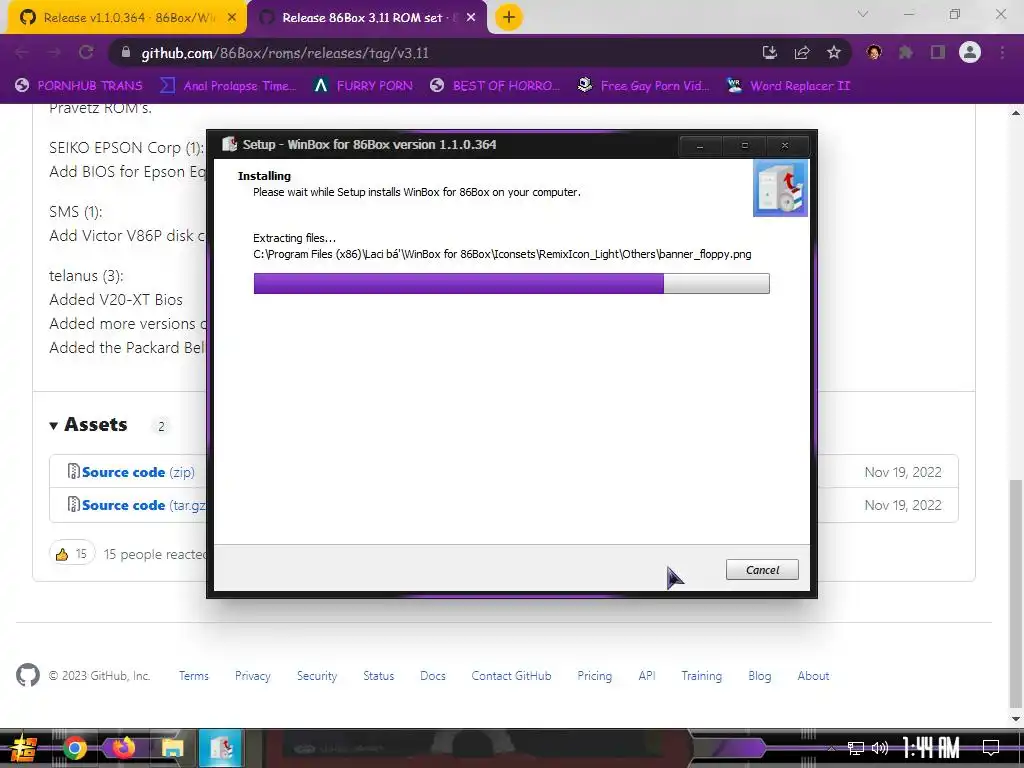The image size is (1024, 768).
Task: Open File Explorer from the taskbar
Action: 172,748
